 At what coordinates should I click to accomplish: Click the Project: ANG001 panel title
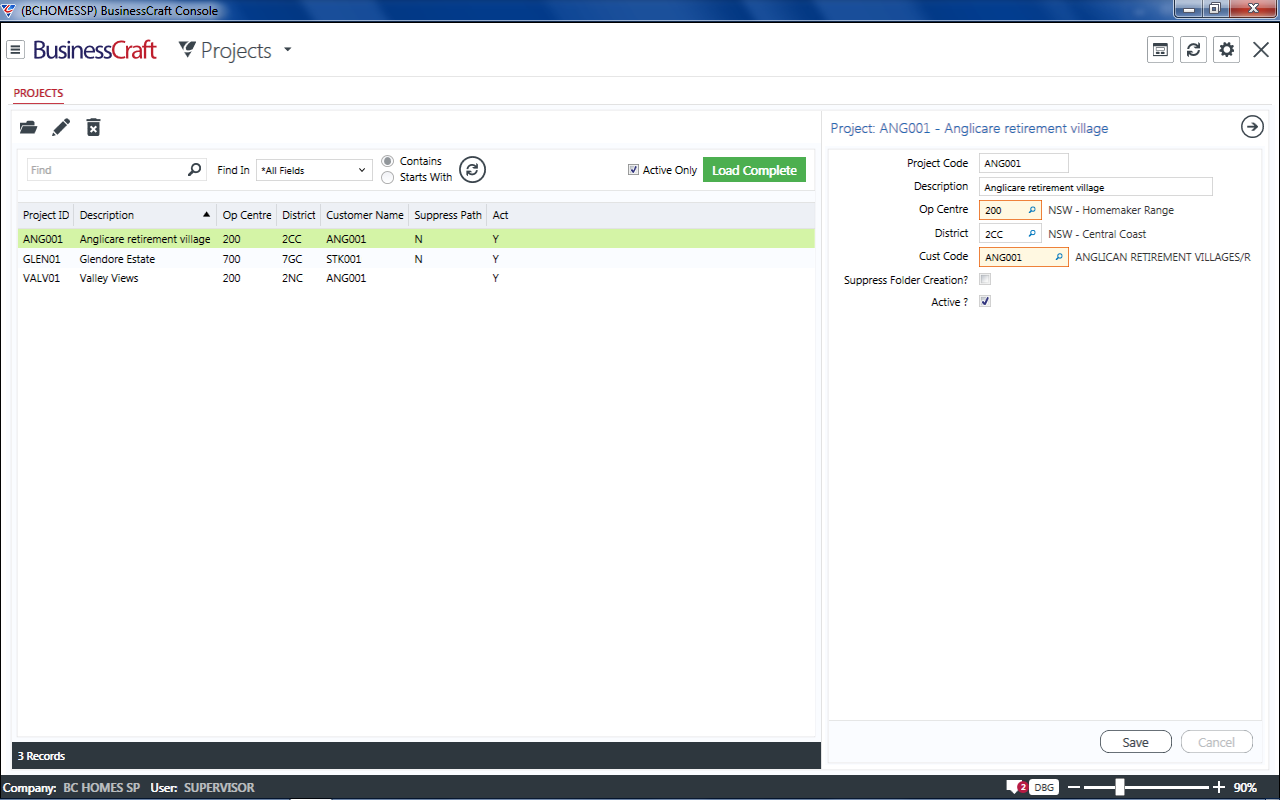click(969, 128)
